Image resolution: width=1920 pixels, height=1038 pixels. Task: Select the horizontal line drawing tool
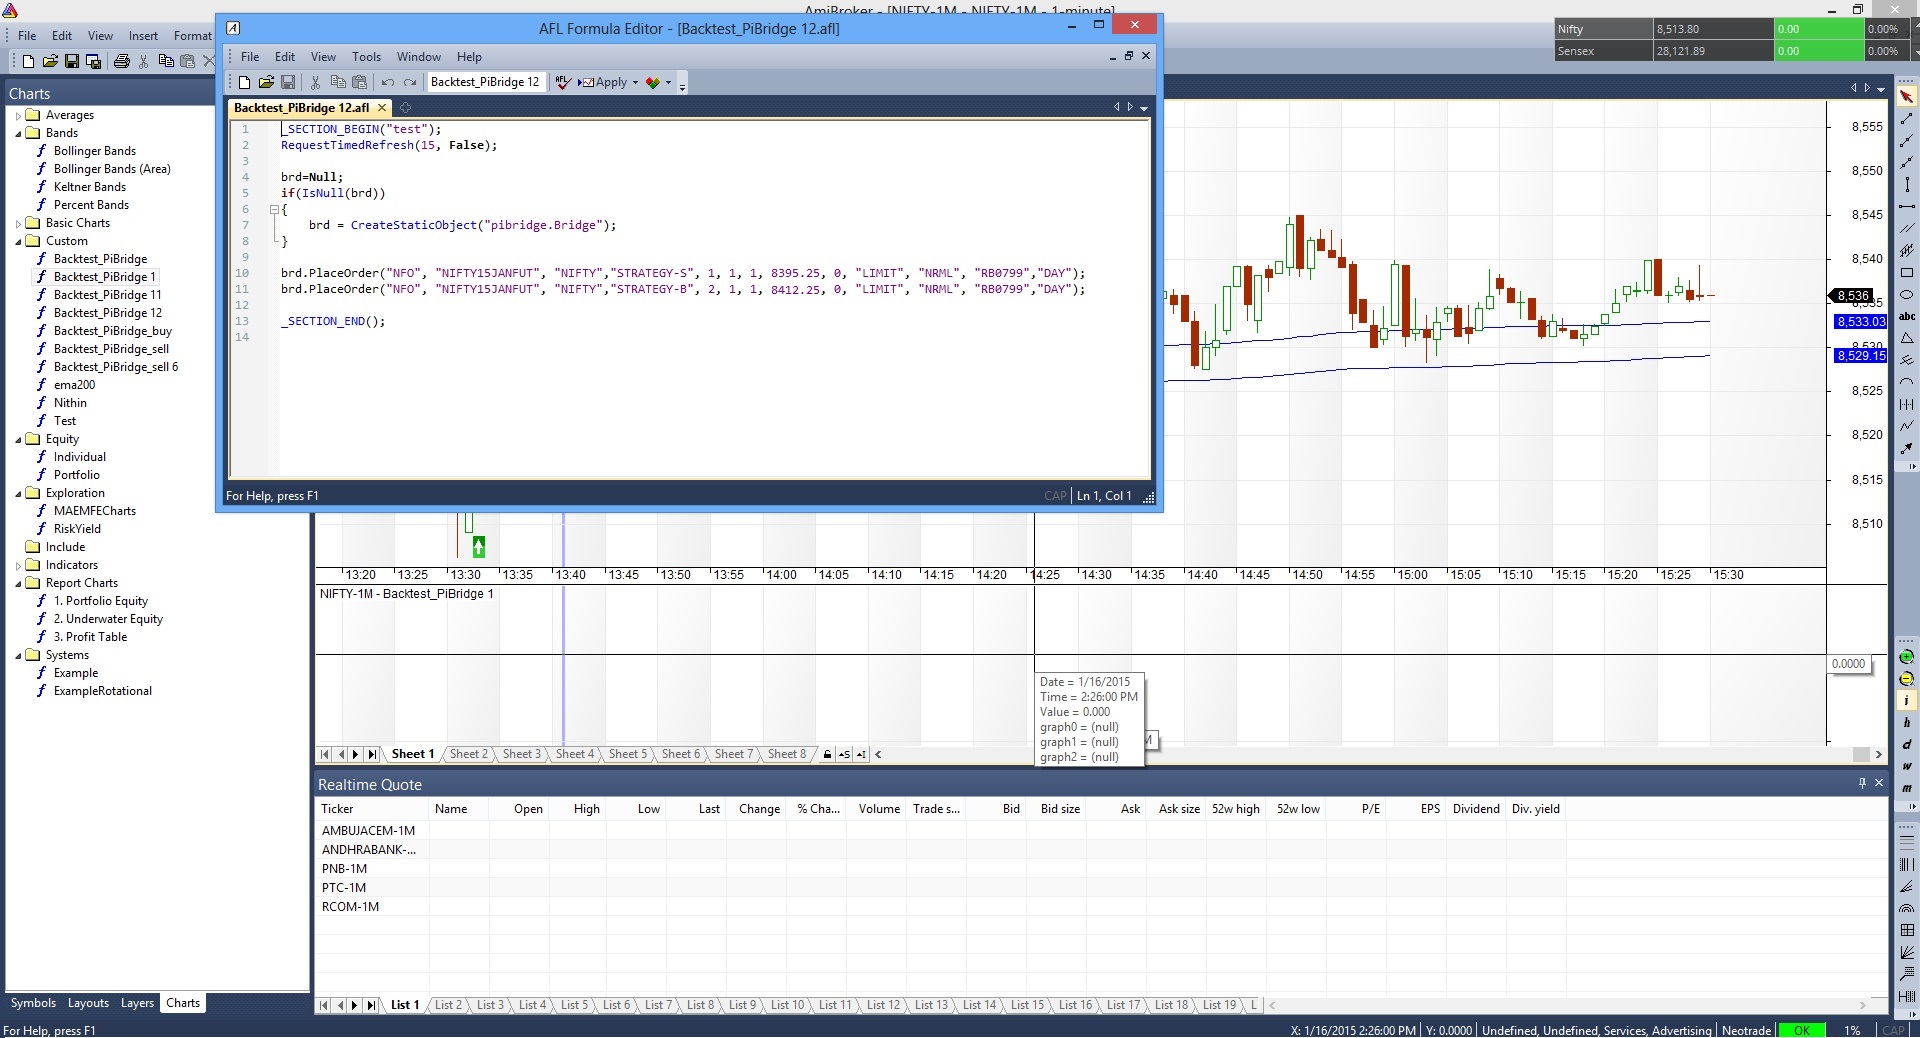click(1906, 207)
